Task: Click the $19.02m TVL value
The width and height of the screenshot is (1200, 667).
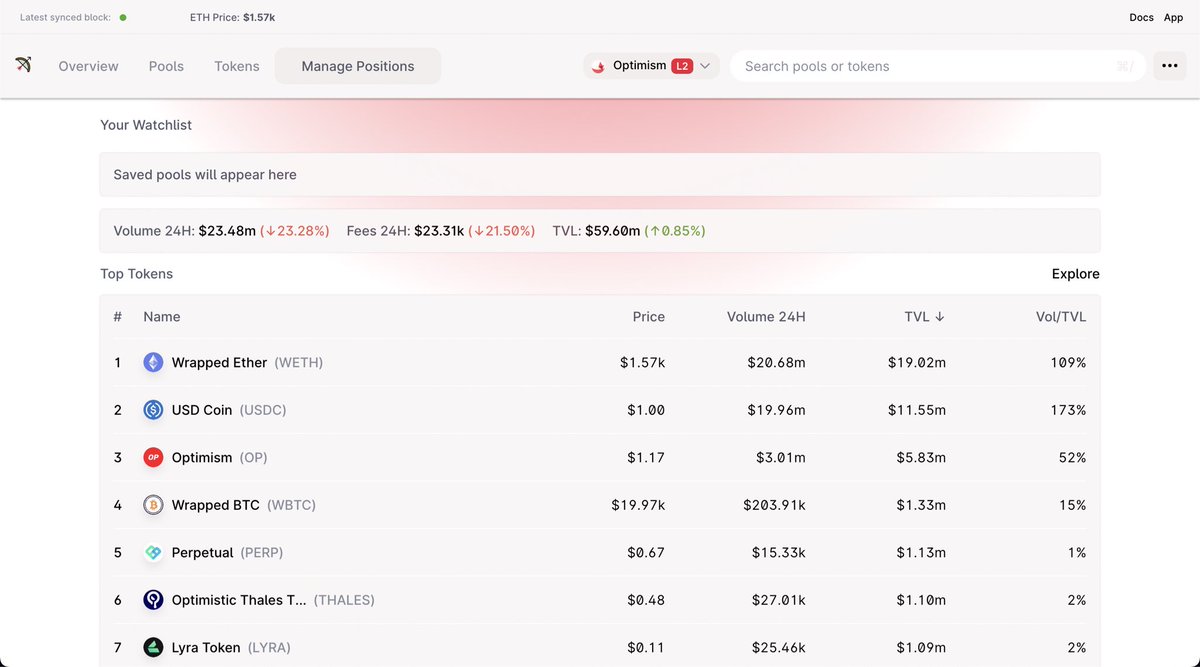Action: [x=917, y=362]
